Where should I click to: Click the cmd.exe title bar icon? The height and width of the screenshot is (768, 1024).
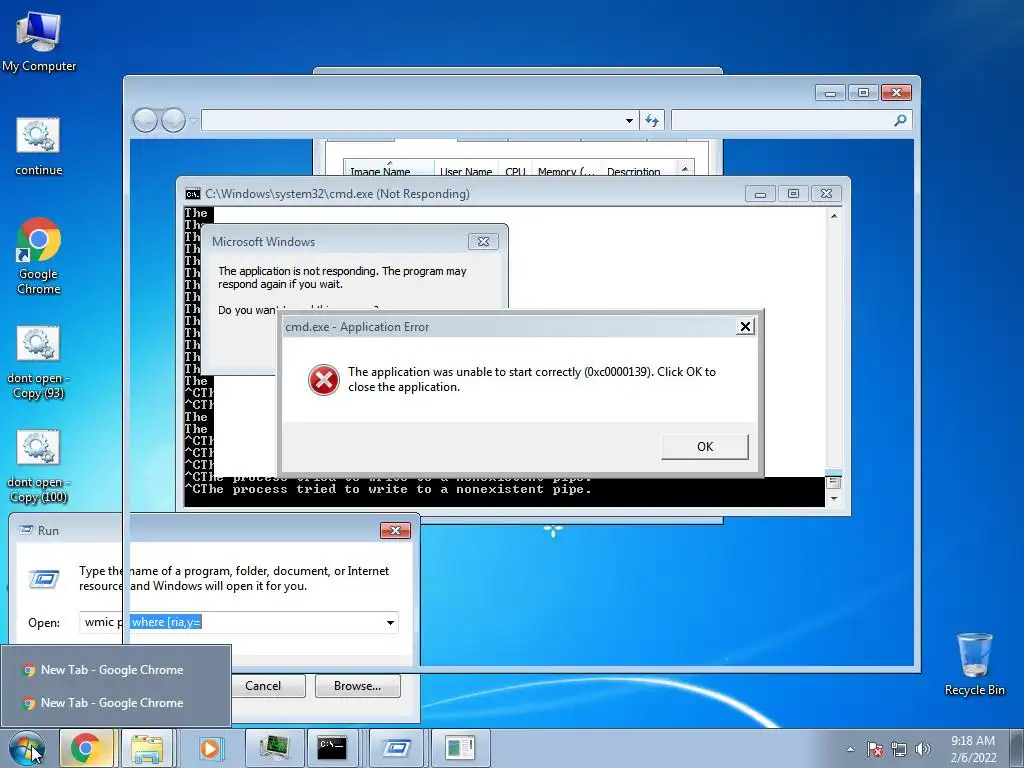tap(192, 194)
